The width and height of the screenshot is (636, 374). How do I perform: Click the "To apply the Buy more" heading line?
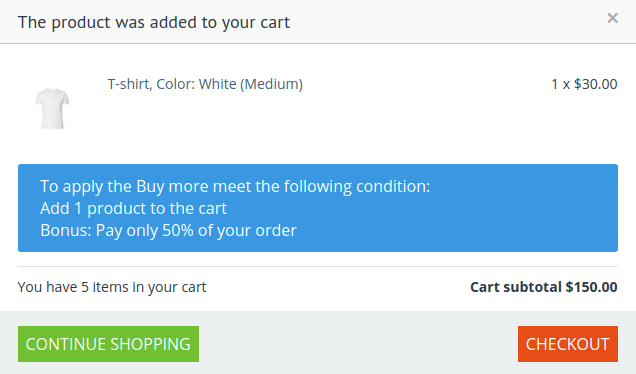235,187
